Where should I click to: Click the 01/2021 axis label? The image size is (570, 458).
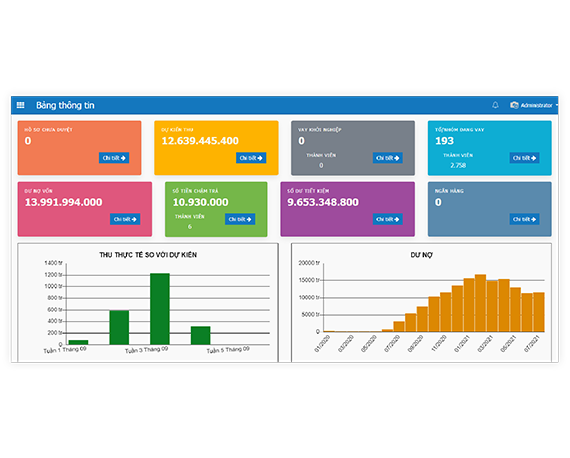462,344
